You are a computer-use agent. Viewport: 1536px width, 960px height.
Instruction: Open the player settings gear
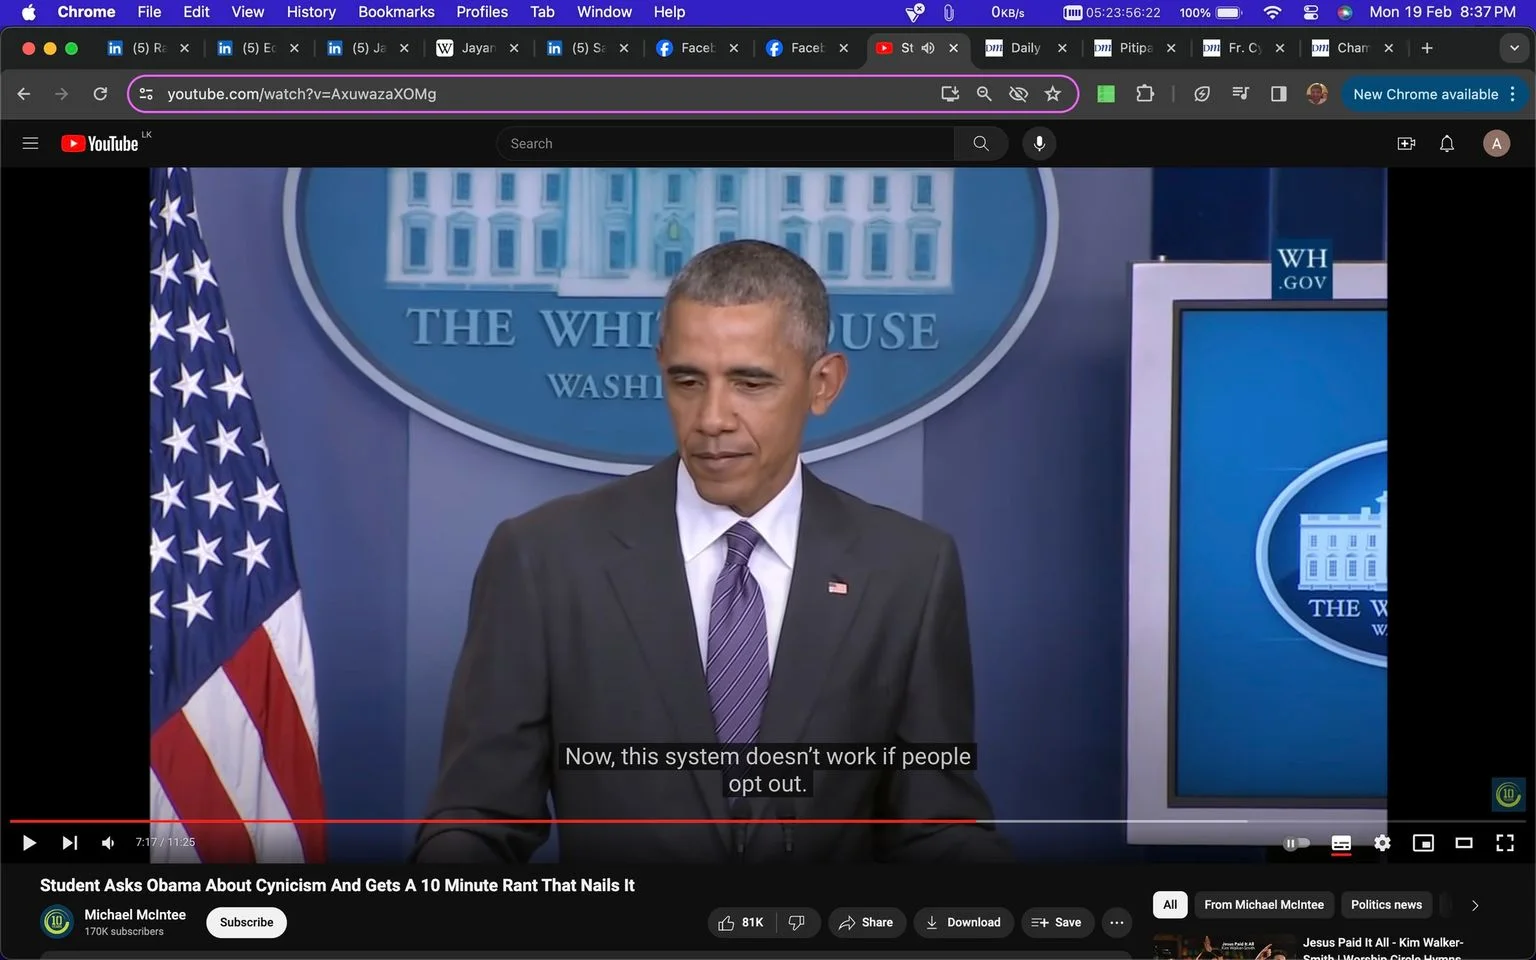tap(1382, 843)
